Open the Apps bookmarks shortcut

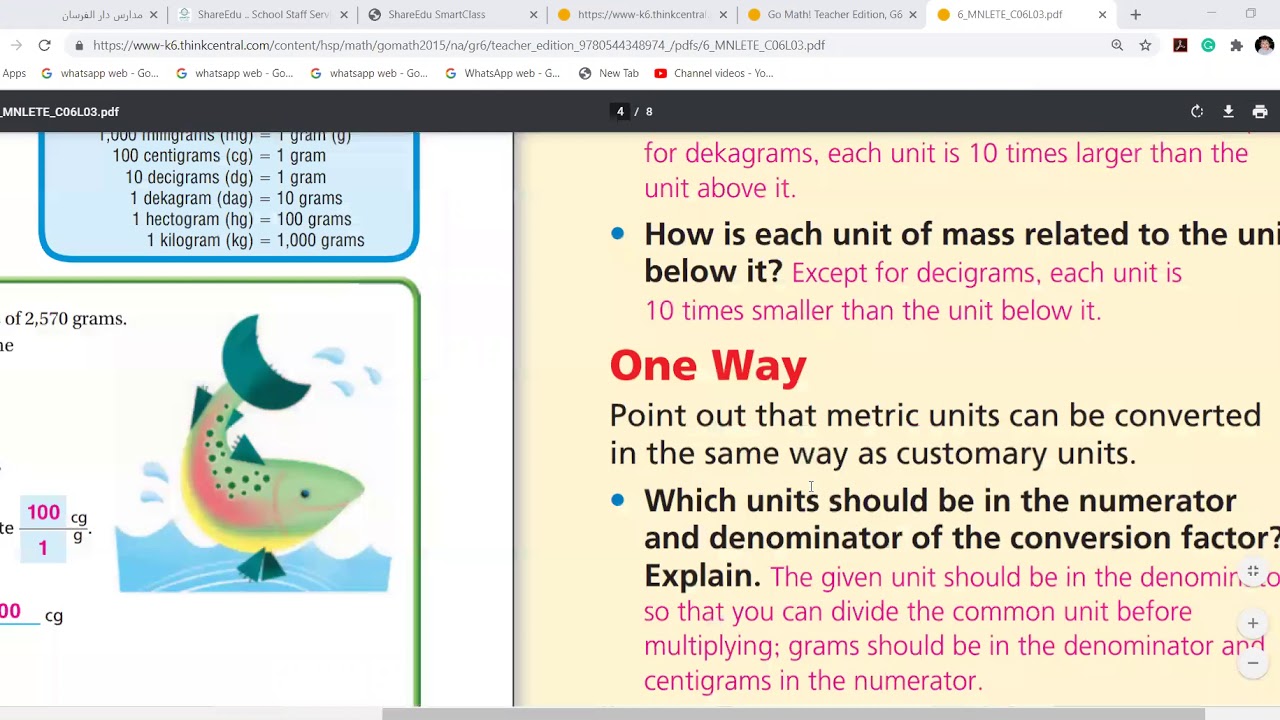pyautogui.click(x=14, y=73)
